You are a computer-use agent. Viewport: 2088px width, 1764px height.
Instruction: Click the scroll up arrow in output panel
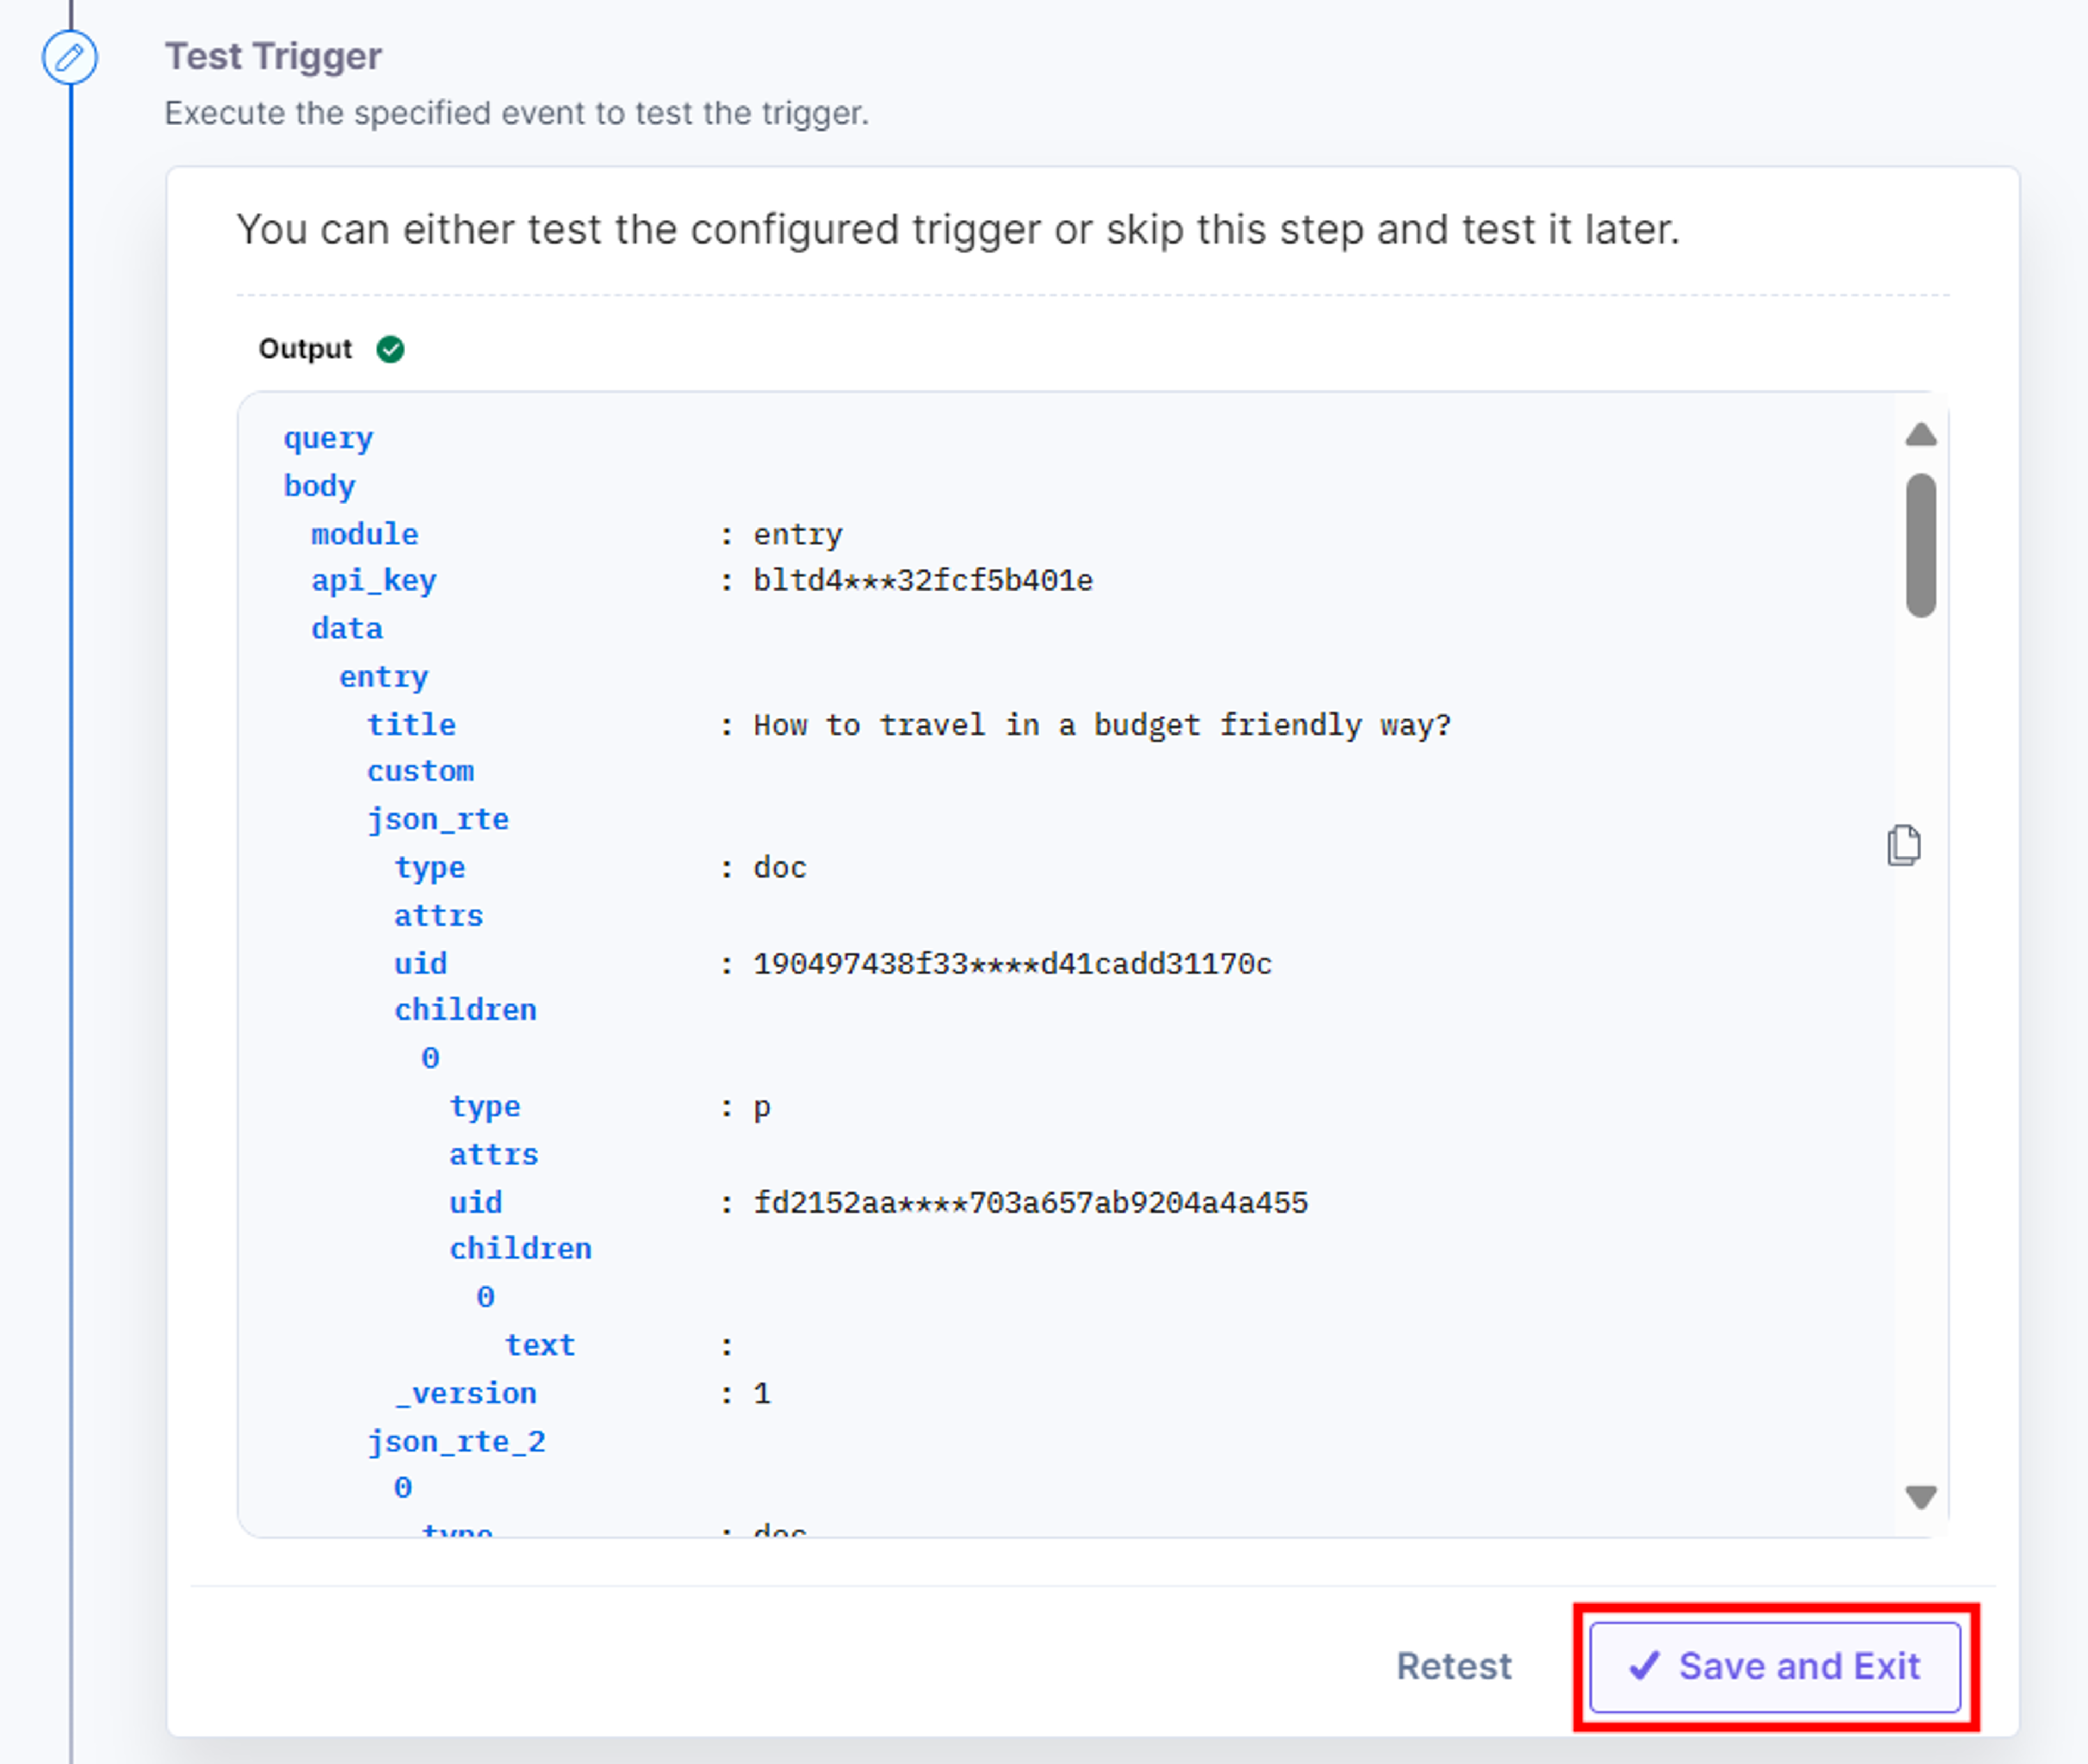[1921, 435]
